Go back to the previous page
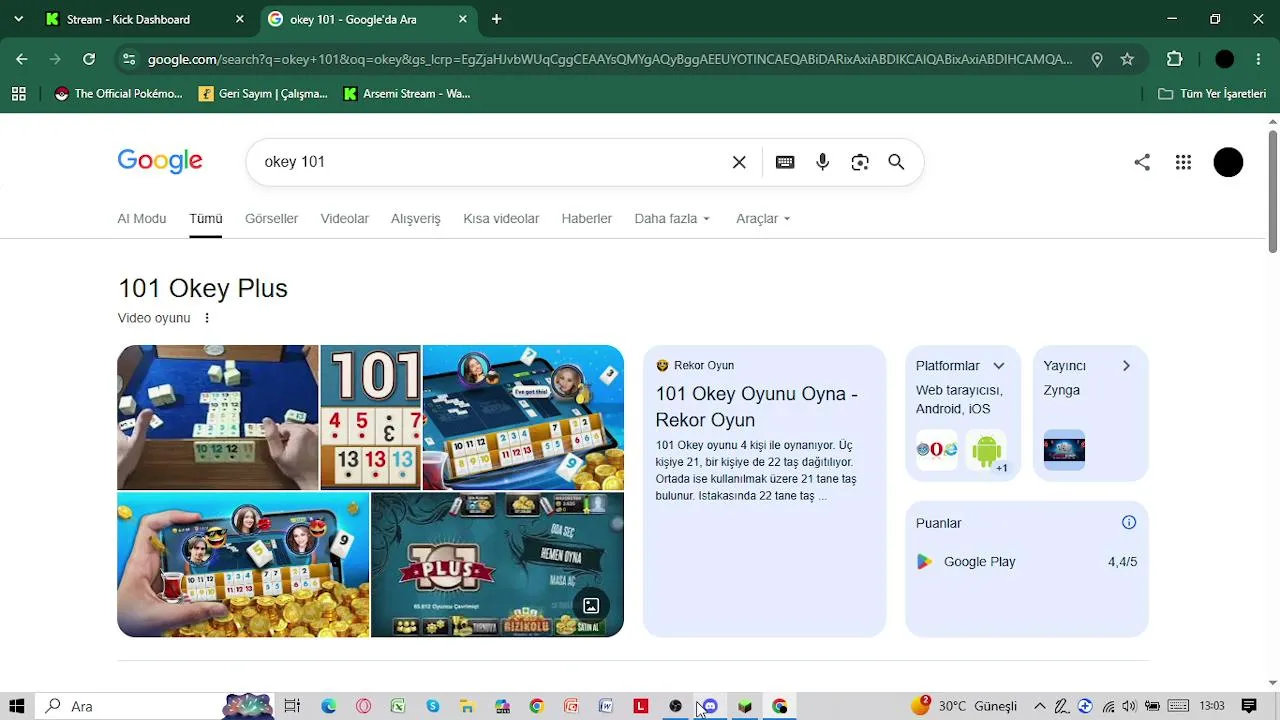Image resolution: width=1280 pixels, height=720 pixels. [22, 59]
